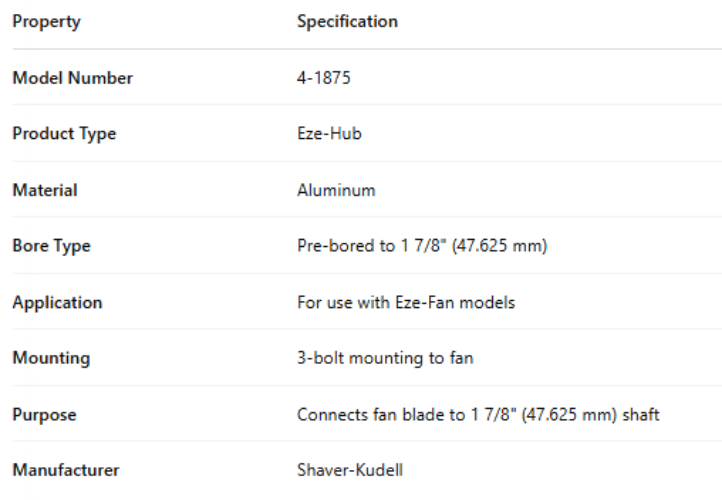Click the word shaft in Purpose row
Viewport: 722px width, 500px height.
(641, 414)
